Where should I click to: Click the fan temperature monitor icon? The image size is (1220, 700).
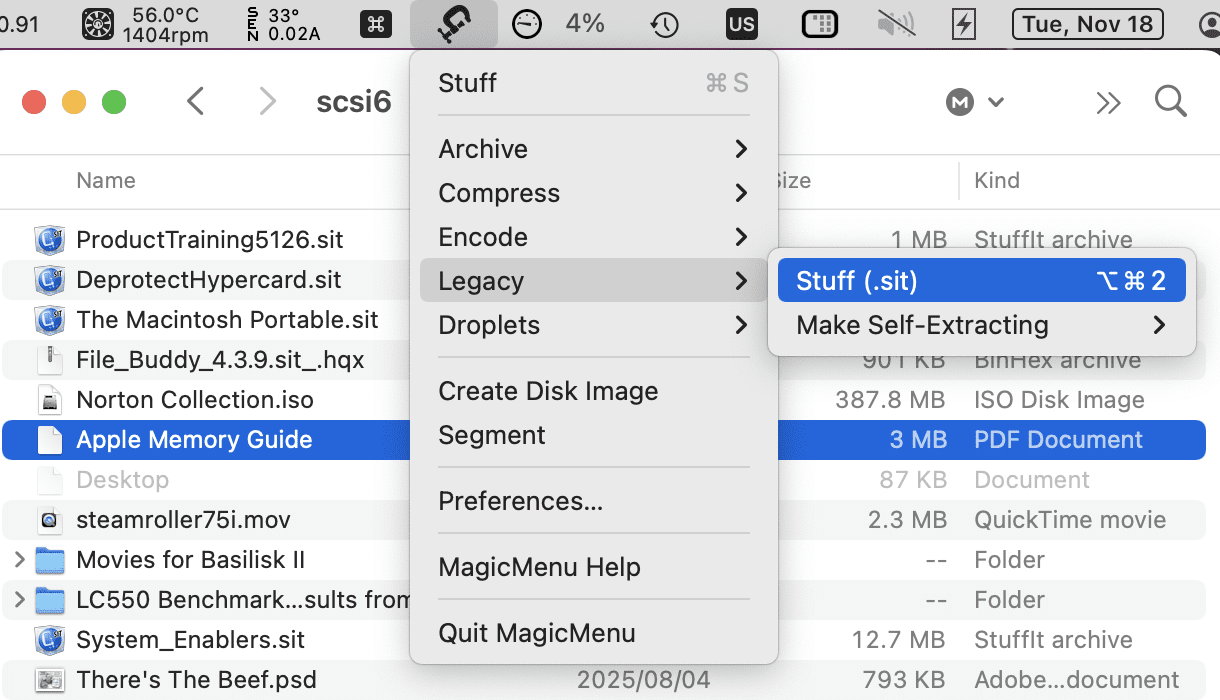coord(97,24)
